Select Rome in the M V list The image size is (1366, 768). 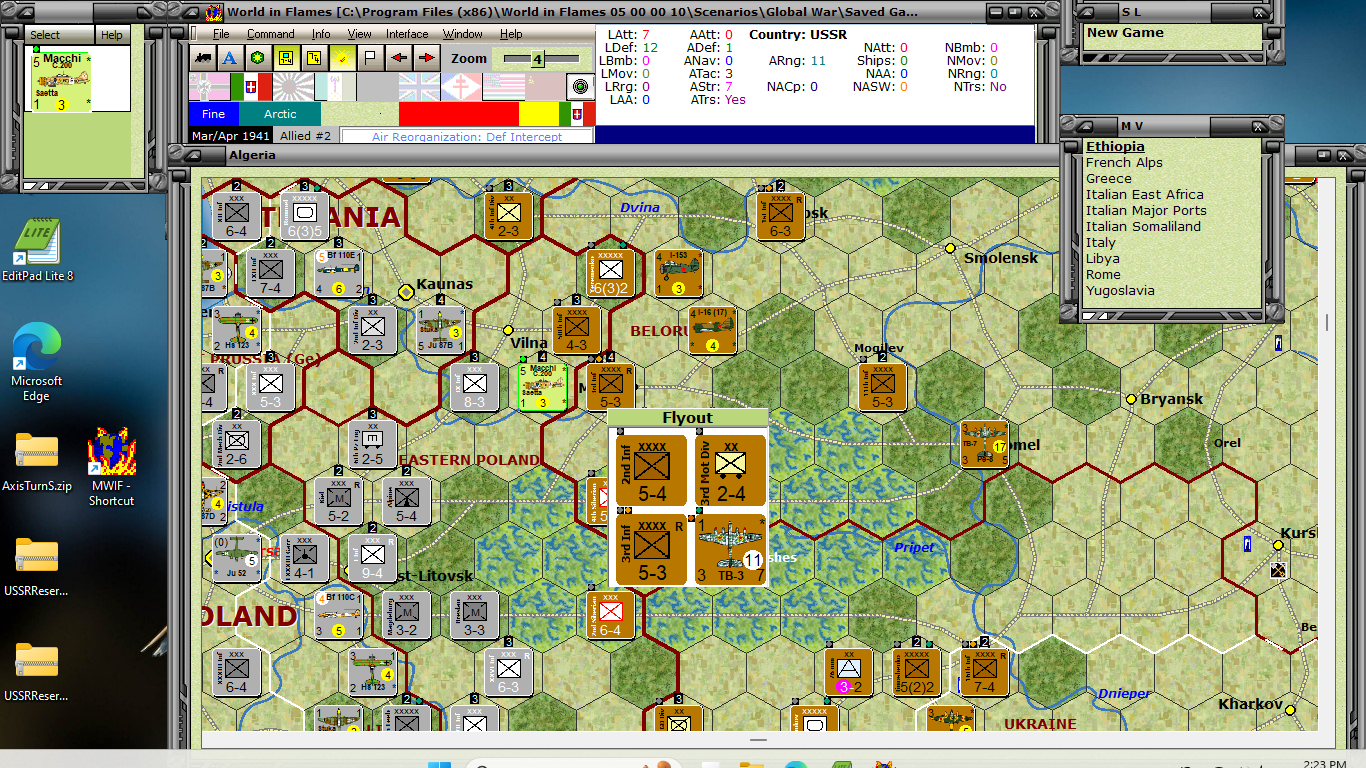pos(1104,274)
